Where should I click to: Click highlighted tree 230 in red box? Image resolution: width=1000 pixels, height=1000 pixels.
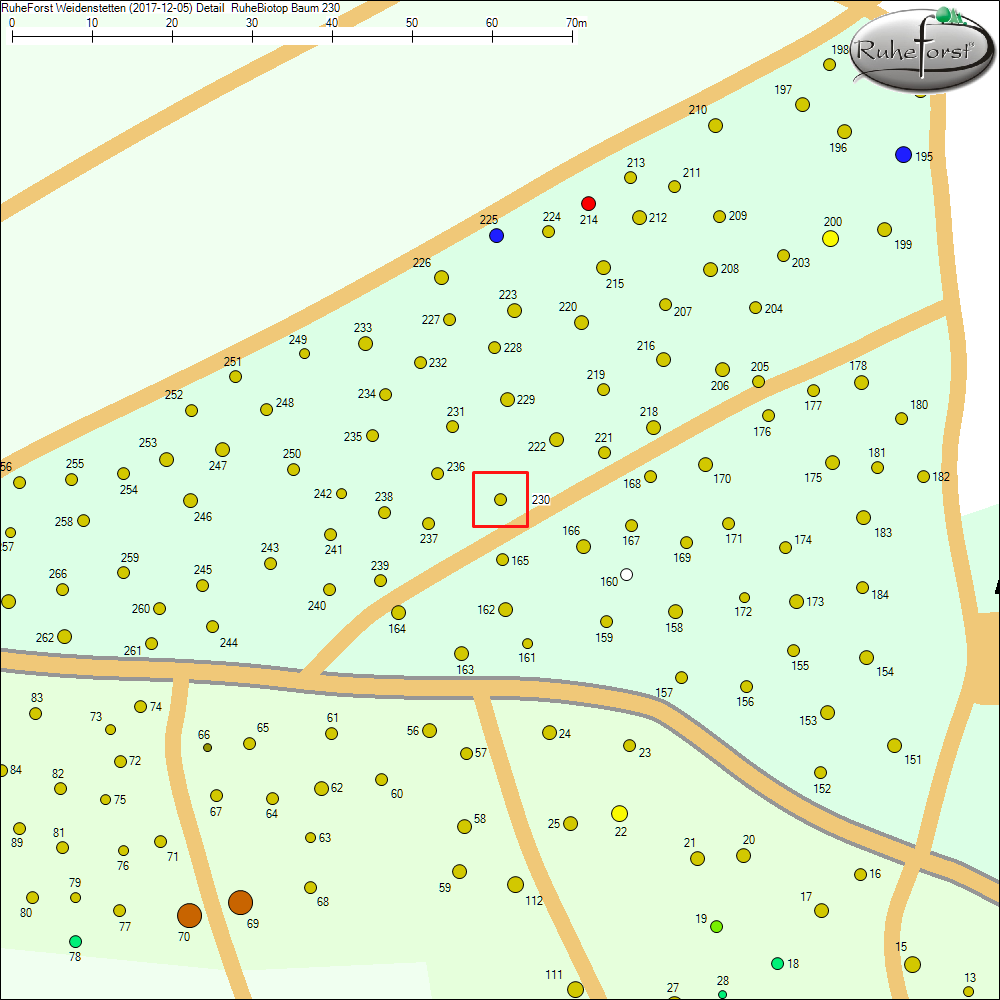tap(500, 499)
